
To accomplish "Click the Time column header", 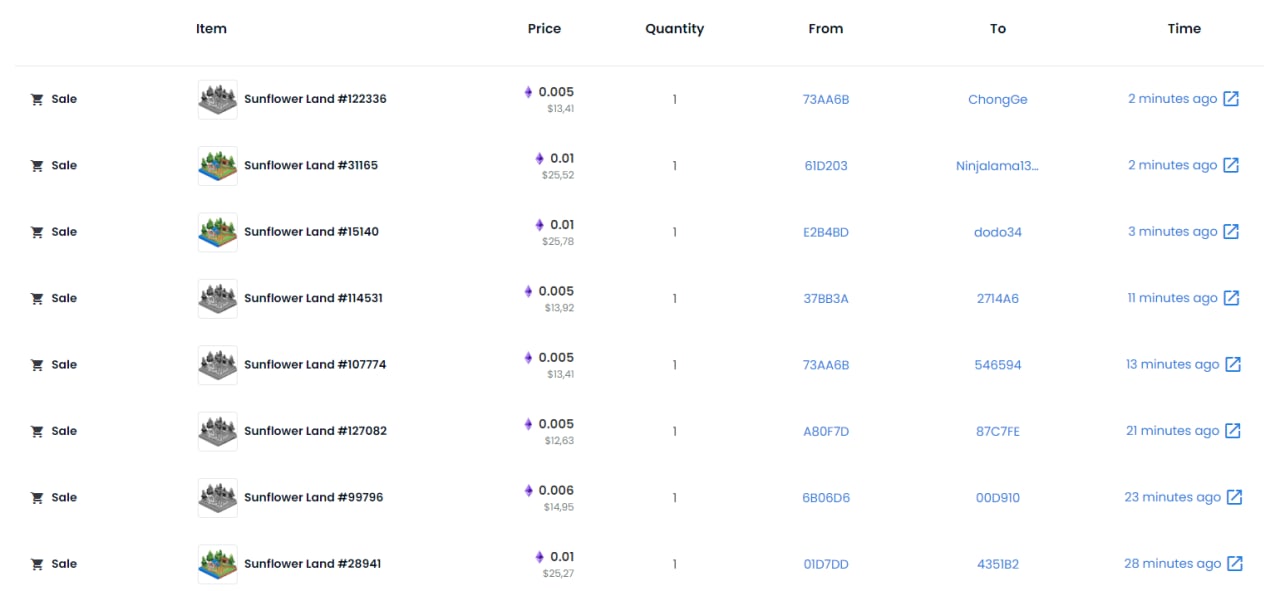I will tap(1183, 29).
